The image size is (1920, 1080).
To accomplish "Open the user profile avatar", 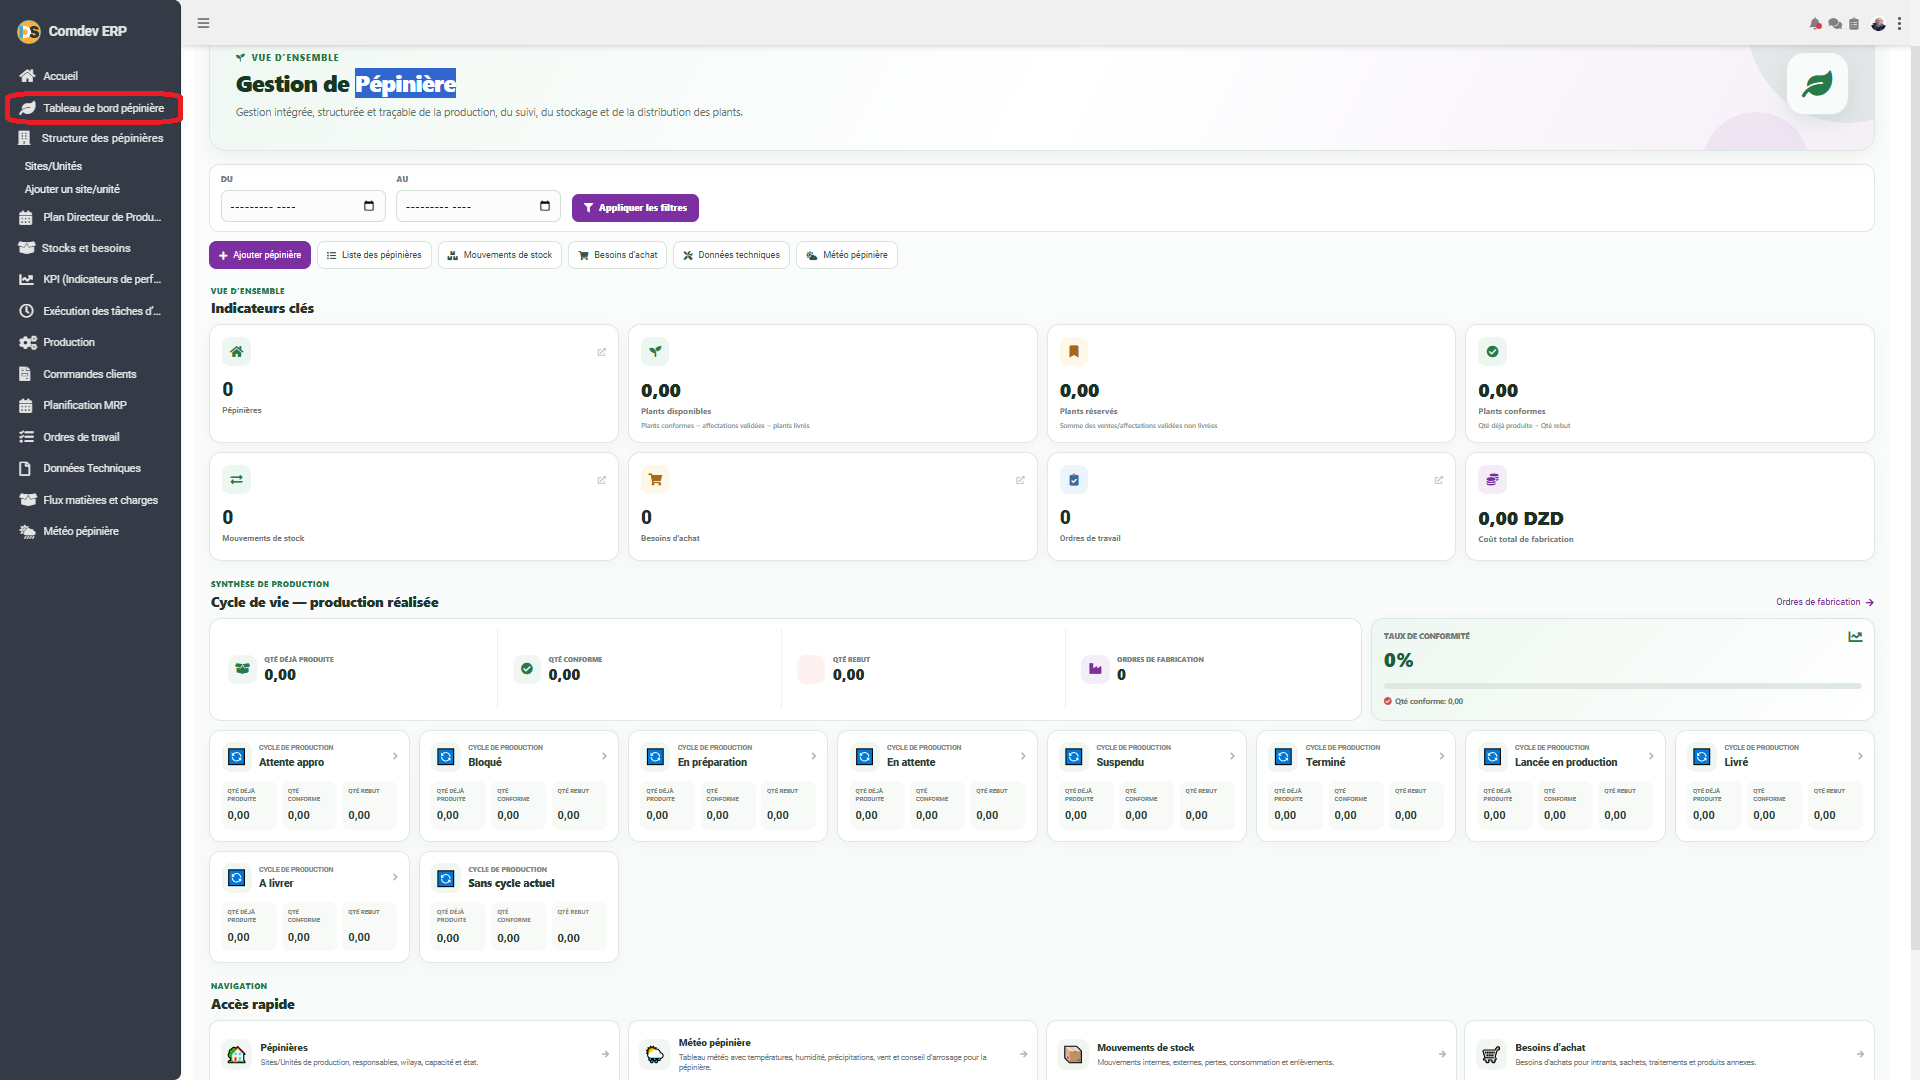I will click(x=1878, y=24).
